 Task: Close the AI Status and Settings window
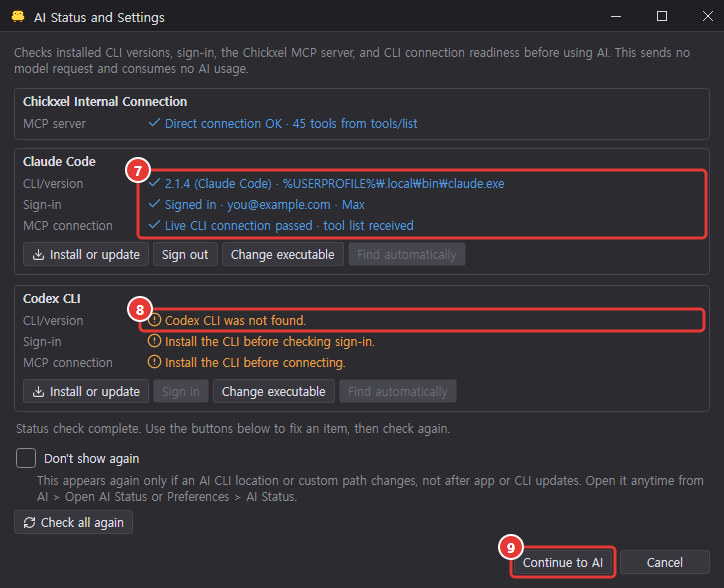pyautogui.click(x=707, y=16)
